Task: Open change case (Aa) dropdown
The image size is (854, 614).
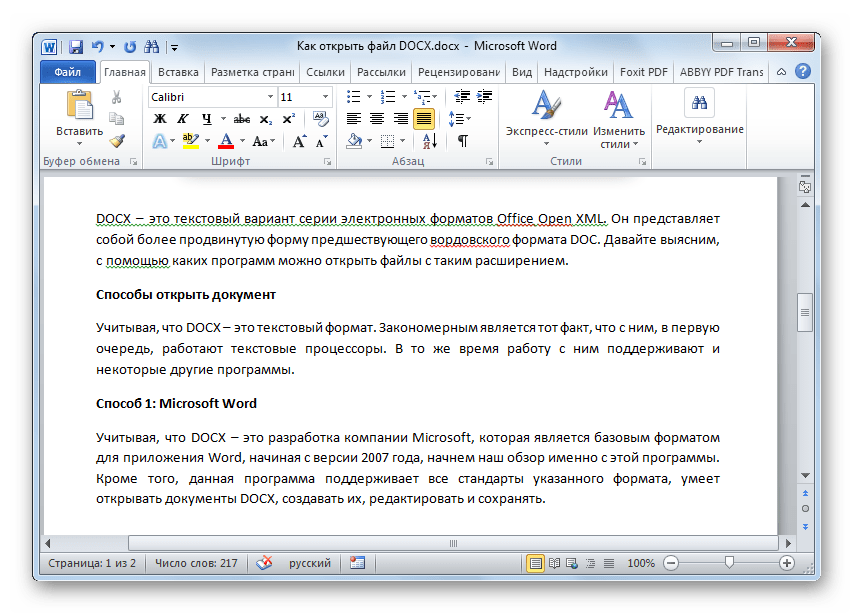Action: point(264,142)
